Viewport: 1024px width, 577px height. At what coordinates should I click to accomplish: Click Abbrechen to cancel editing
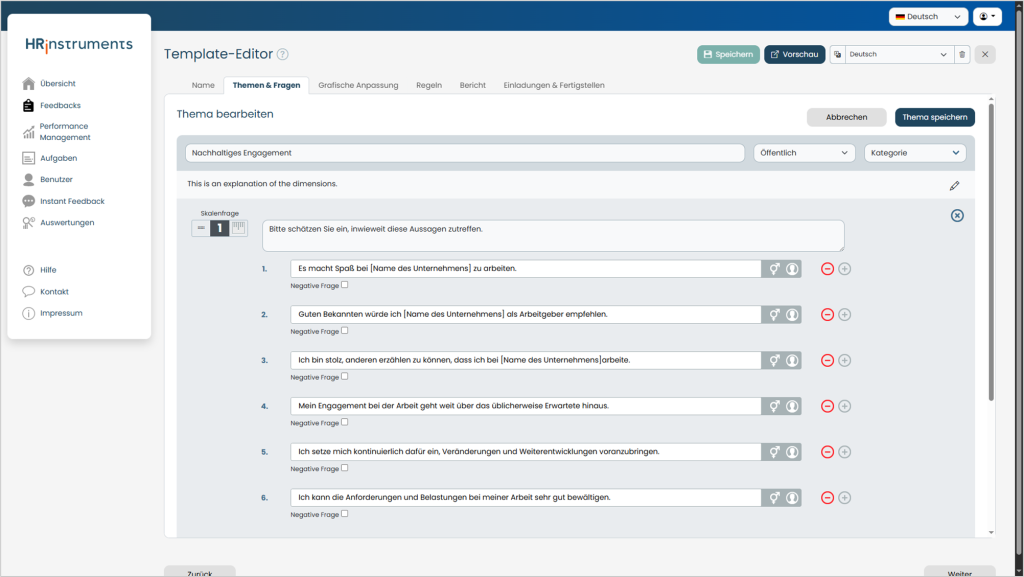pos(846,117)
